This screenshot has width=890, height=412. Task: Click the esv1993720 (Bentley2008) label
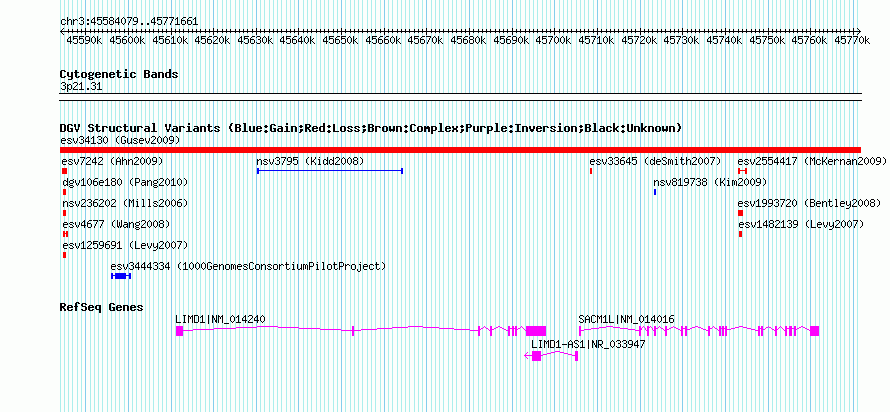pyautogui.click(x=809, y=203)
